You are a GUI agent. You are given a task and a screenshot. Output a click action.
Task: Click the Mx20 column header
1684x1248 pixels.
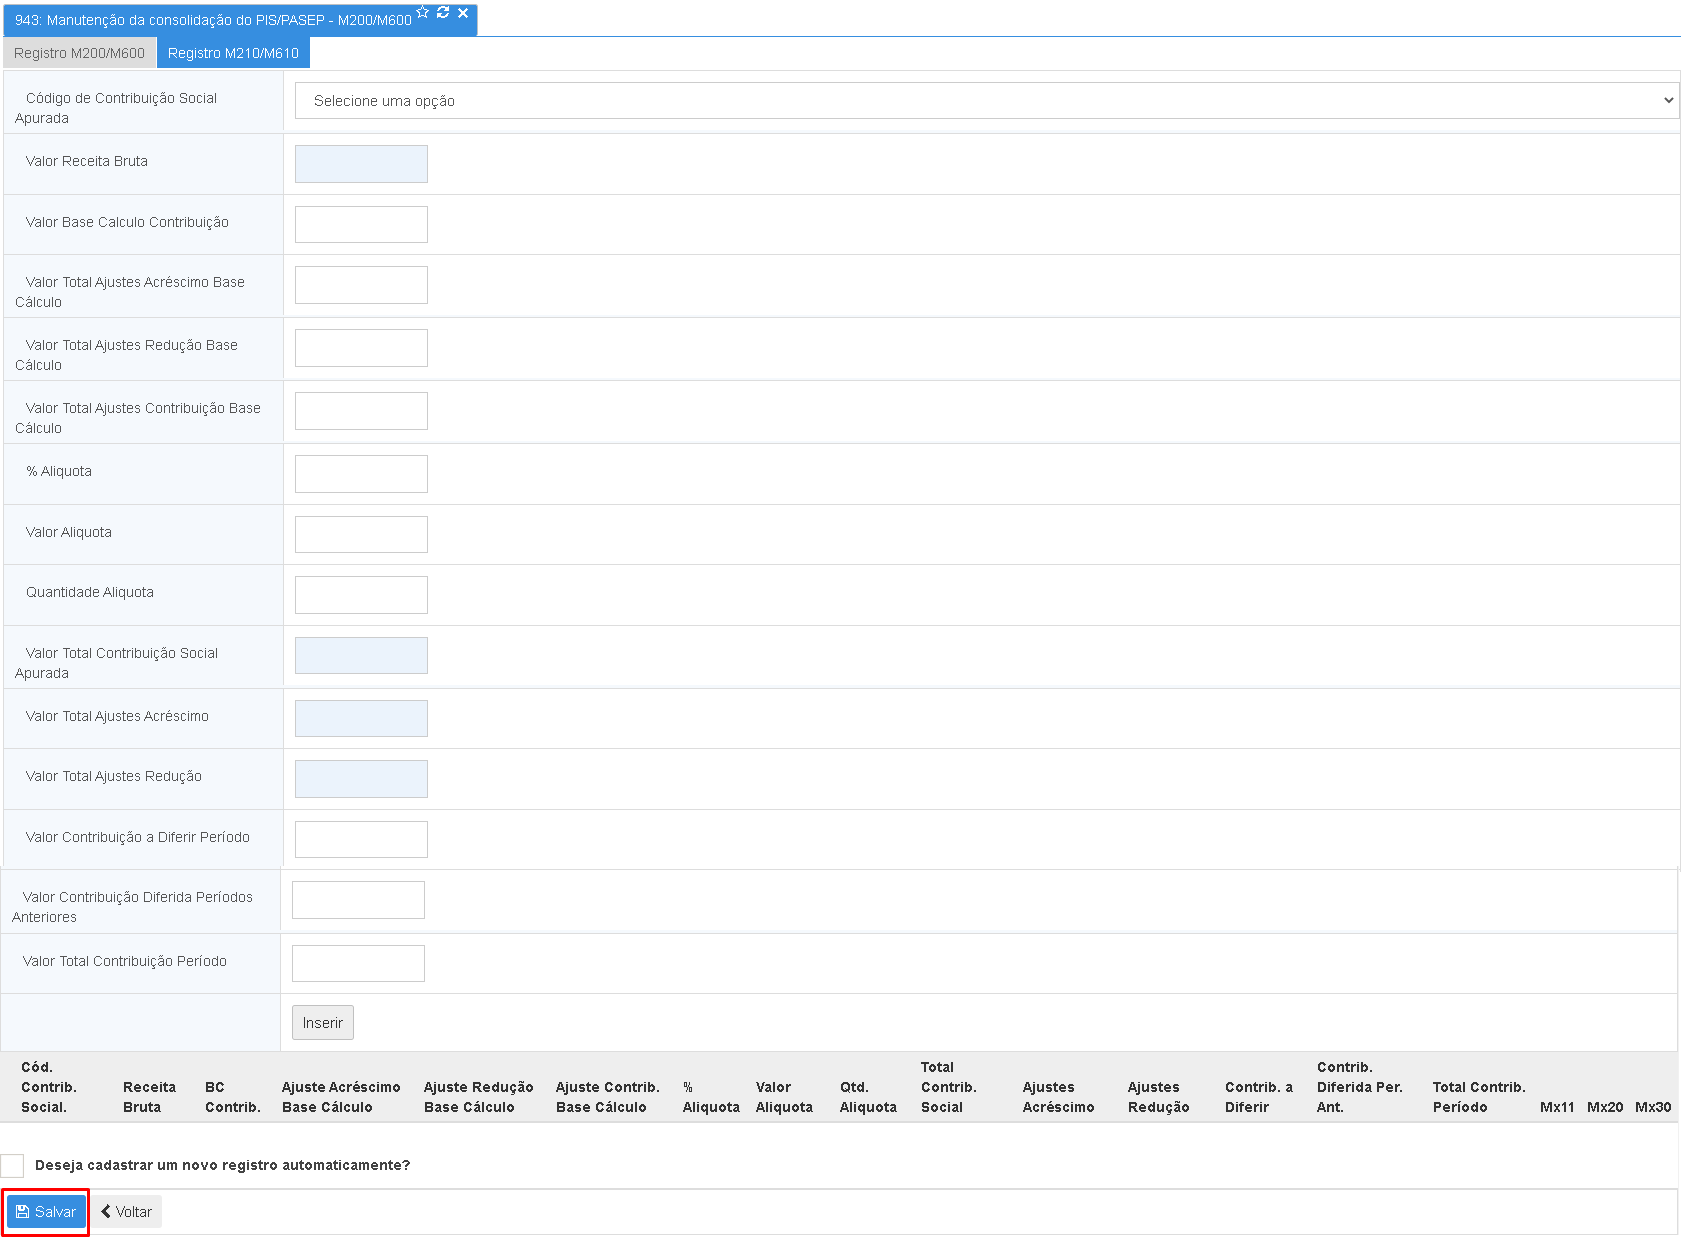click(x=1605, y=1108)
